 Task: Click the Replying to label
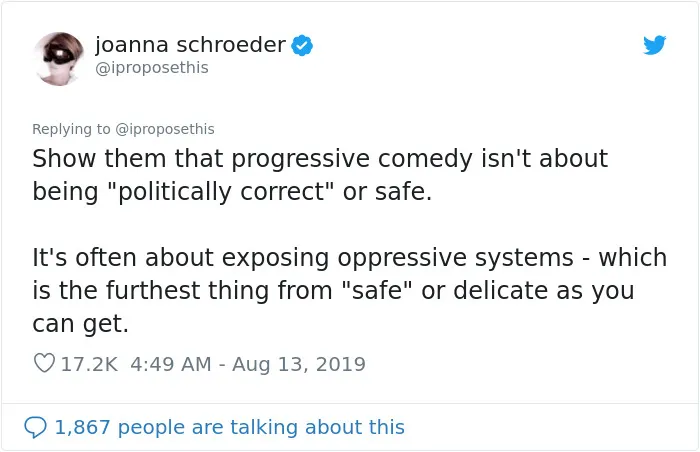(71, 129)
